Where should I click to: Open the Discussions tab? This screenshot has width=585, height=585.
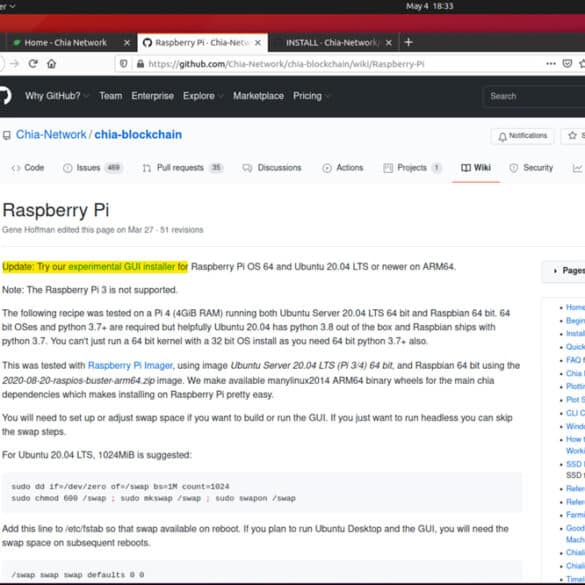point(272,168)
